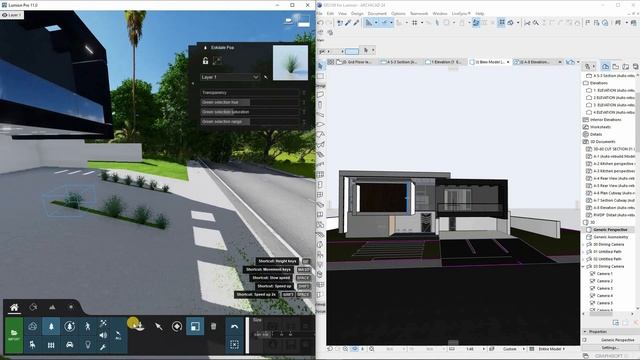Click the Cancel selection dashed-box icon
The height and width of the screenshot is (360, 640).
(234, 344)
